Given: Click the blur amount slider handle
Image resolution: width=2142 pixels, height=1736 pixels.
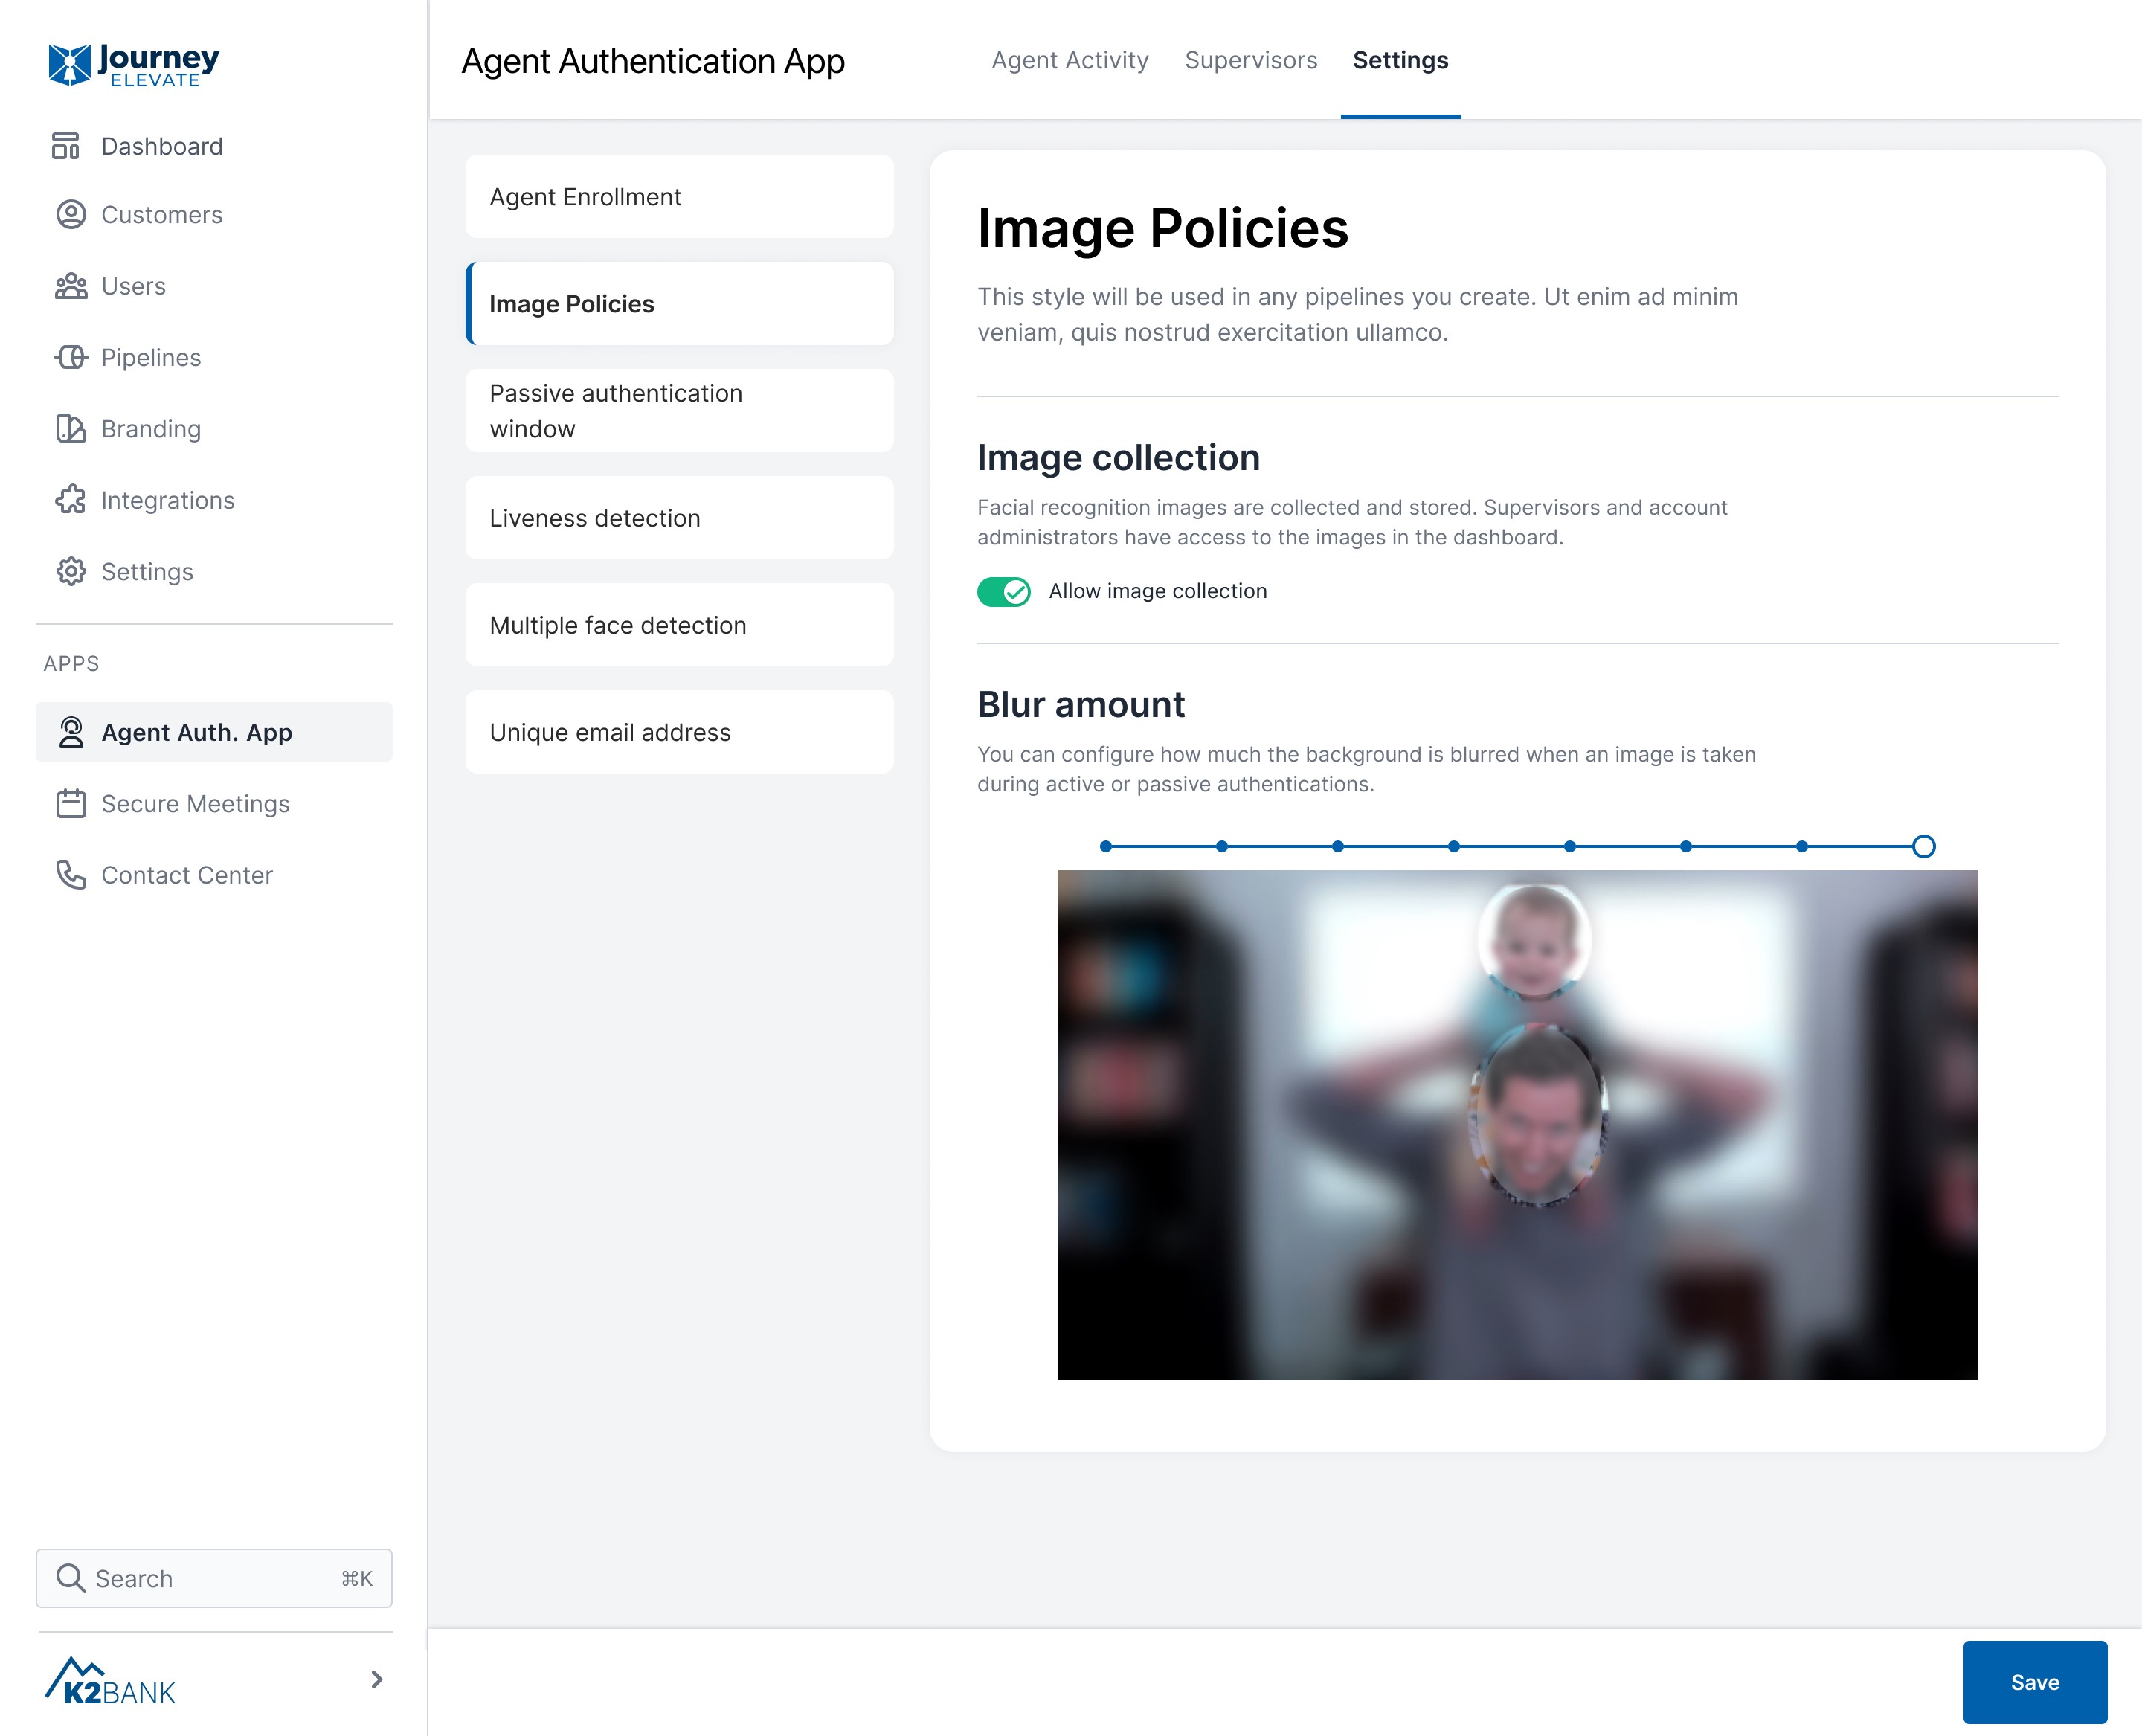Looking at the screenshot, I should click(x=1923, y=846).
